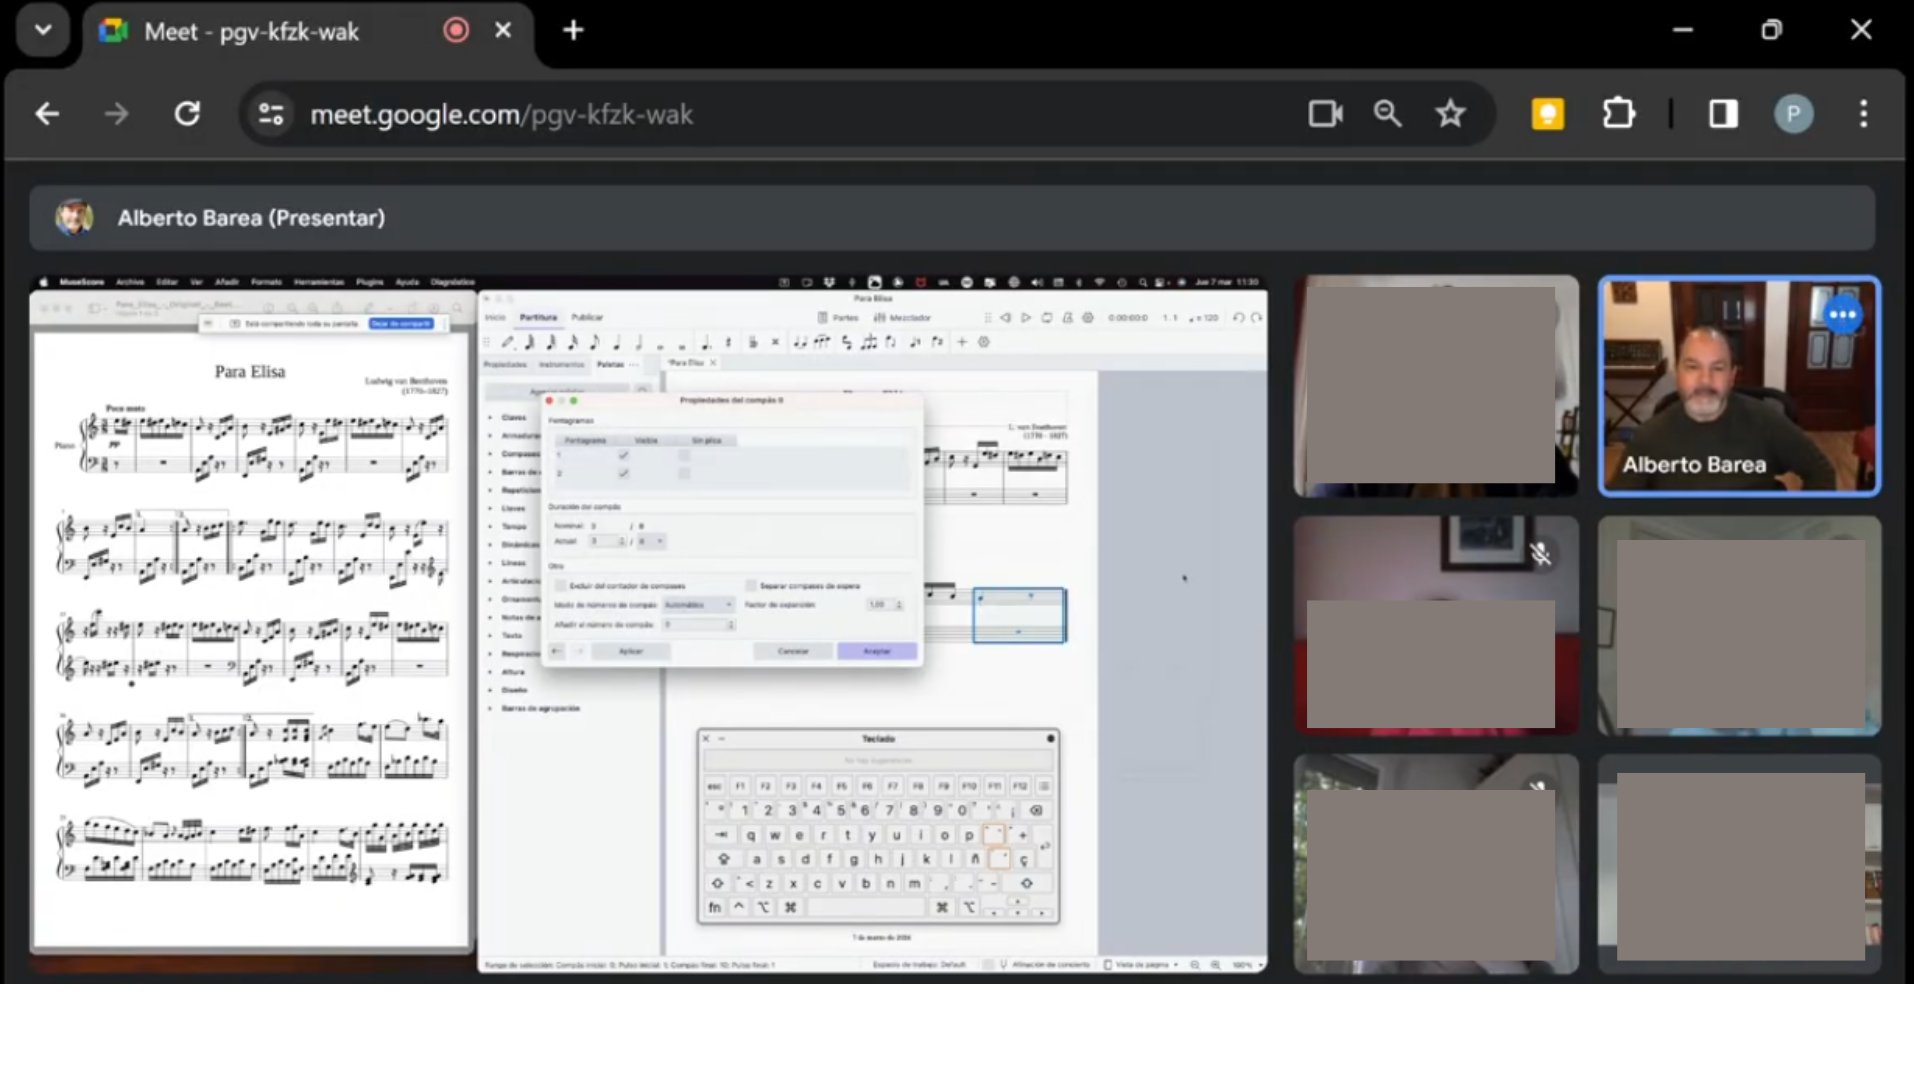Open site information icon in address bar
1920x1080 pixels.
pos(271,114)
